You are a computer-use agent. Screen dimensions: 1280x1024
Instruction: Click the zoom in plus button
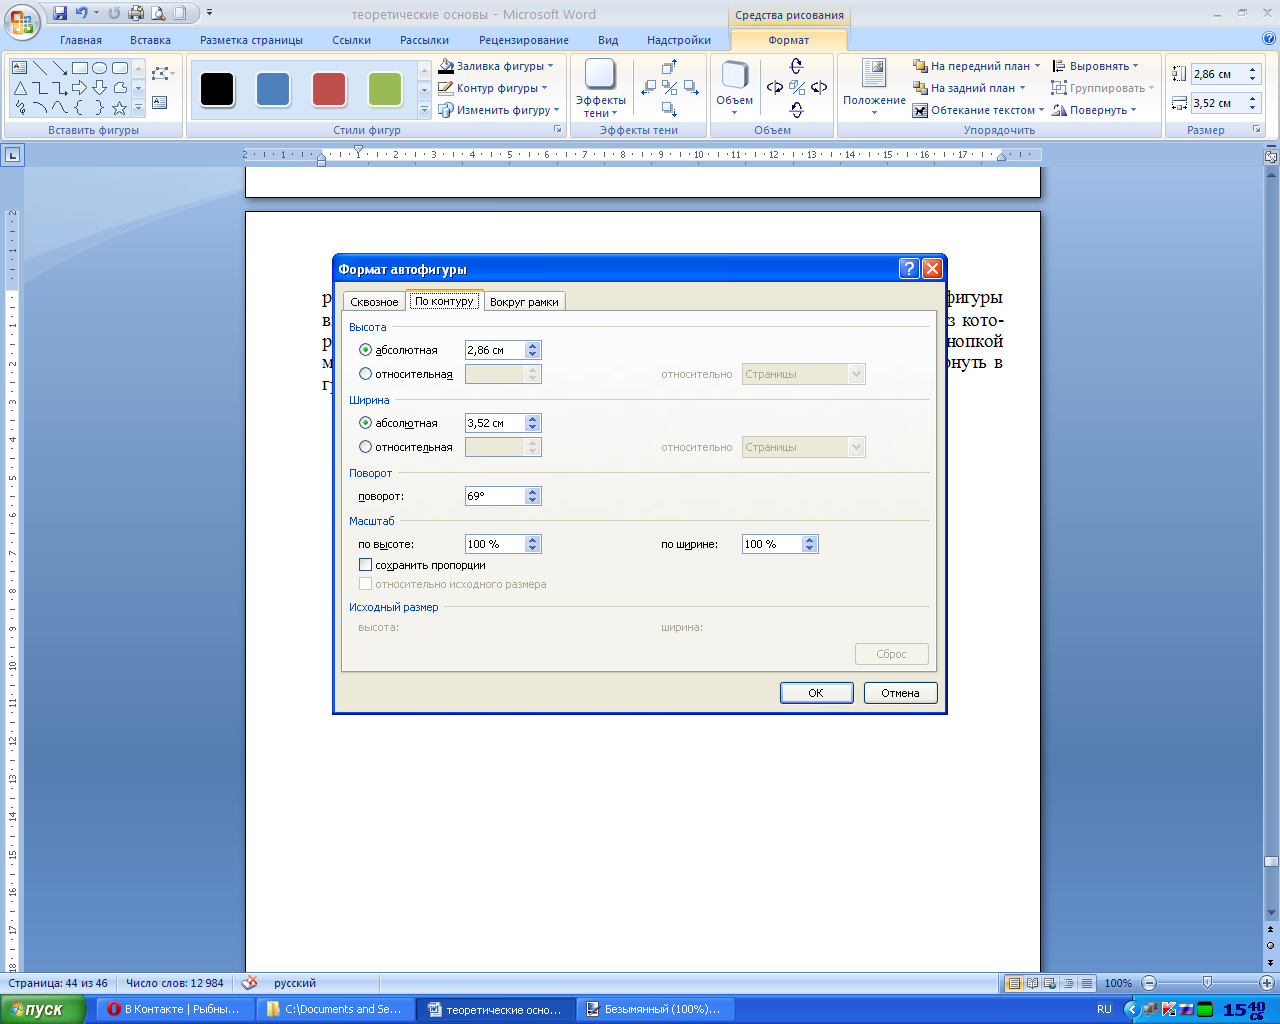pyautogui.click(x=1267, y=983)
